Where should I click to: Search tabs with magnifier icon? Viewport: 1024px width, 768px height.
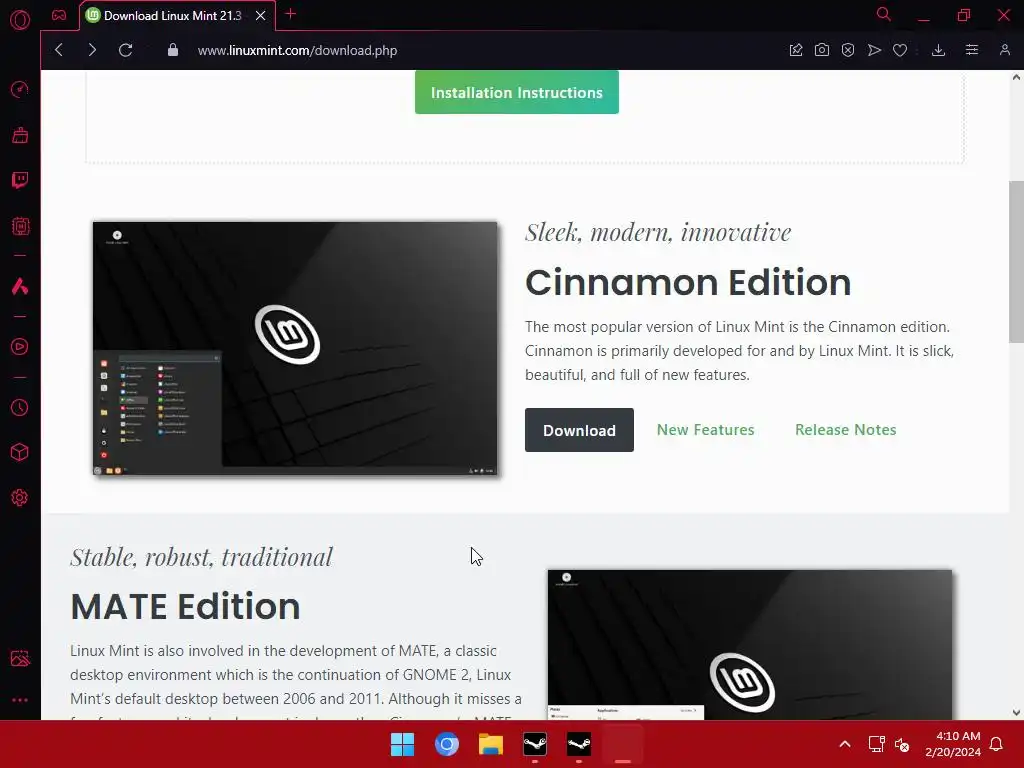click(x=884, y=14)
